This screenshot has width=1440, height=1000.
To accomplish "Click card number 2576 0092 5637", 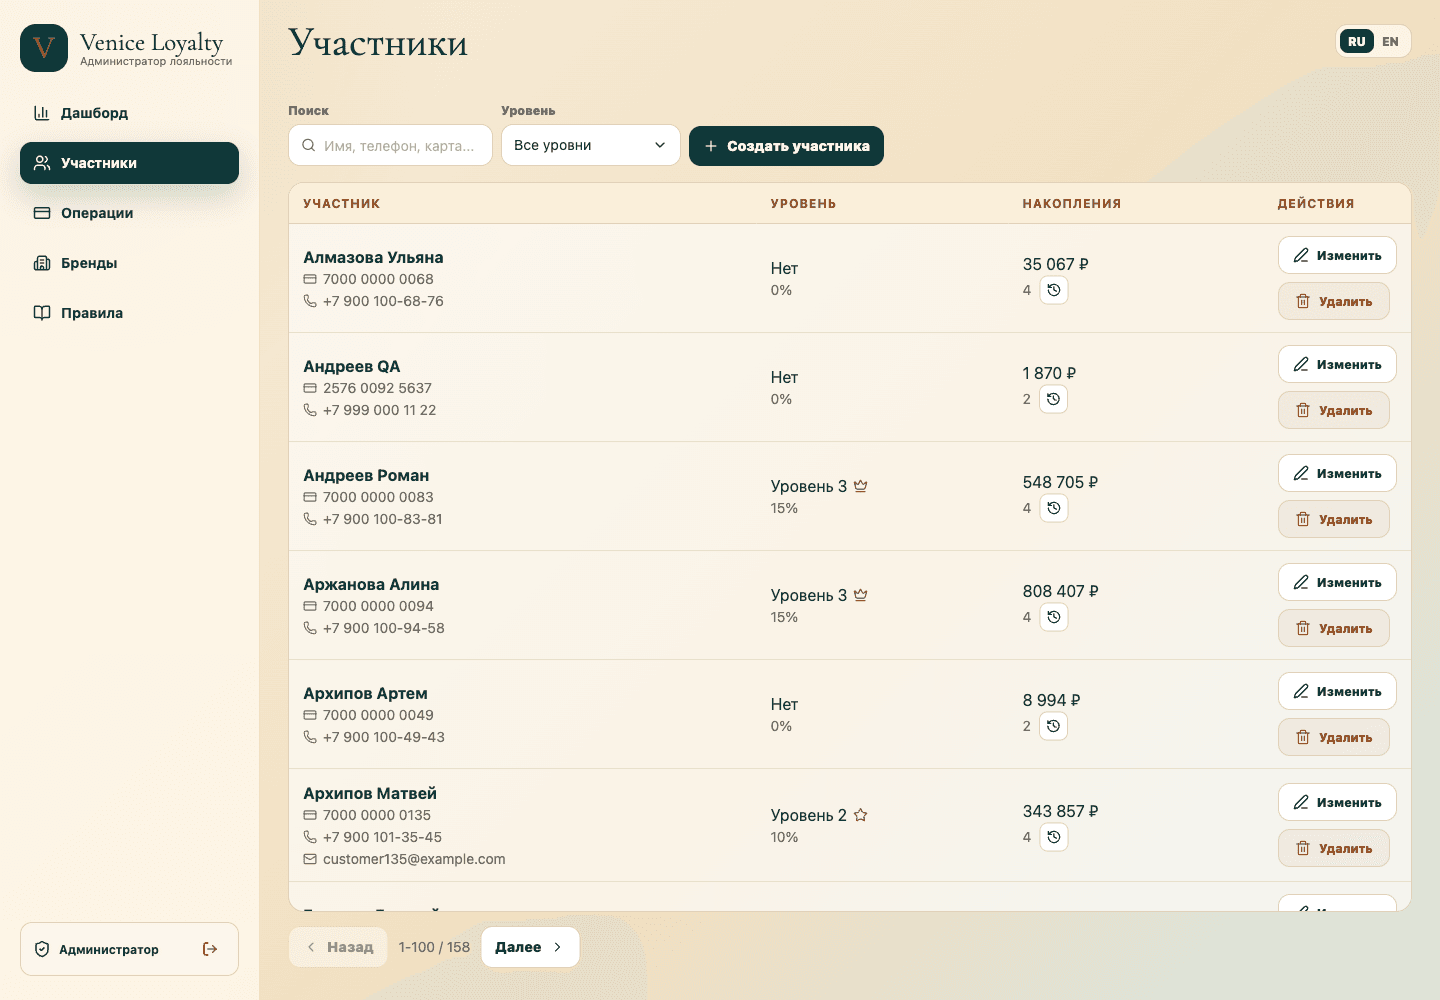I will (377, 388).
